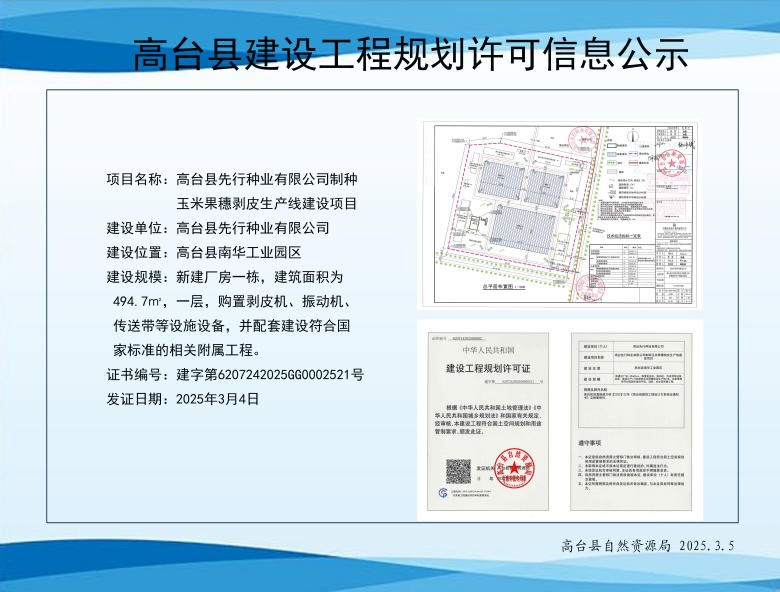This screenshot has height=592, width=780.
Task: Open the permit details page image with 遵守事项
Action: point(631,421)
